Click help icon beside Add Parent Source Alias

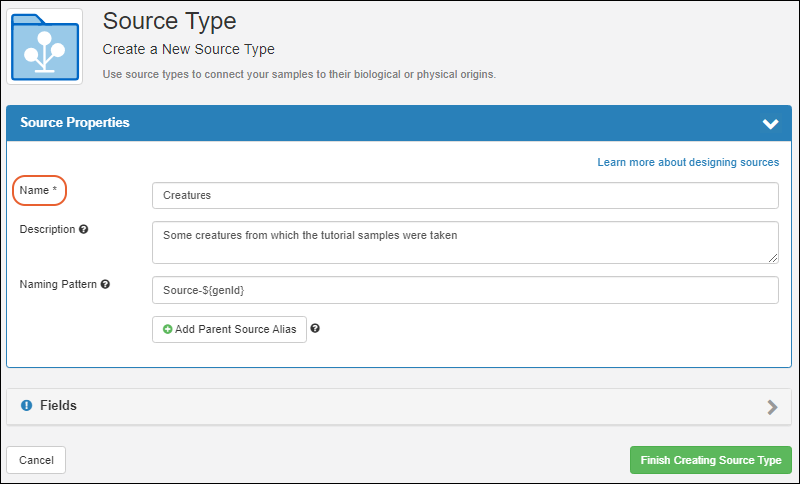315,328
